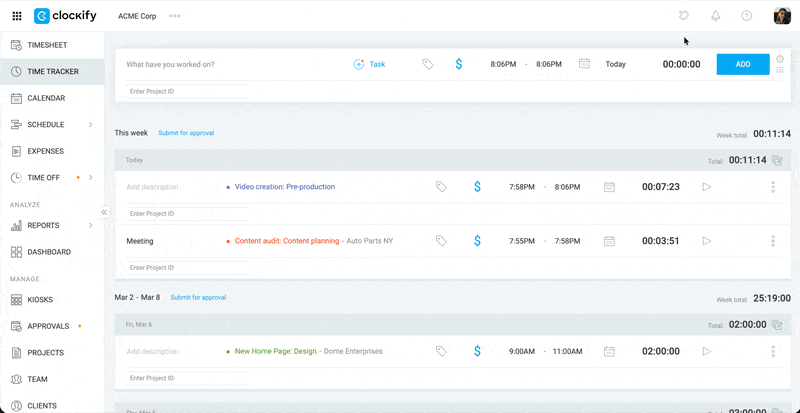The width and height of the screenshot is (800, 413).
Task: Go to Projects in the sidebar
Action: 46,353
